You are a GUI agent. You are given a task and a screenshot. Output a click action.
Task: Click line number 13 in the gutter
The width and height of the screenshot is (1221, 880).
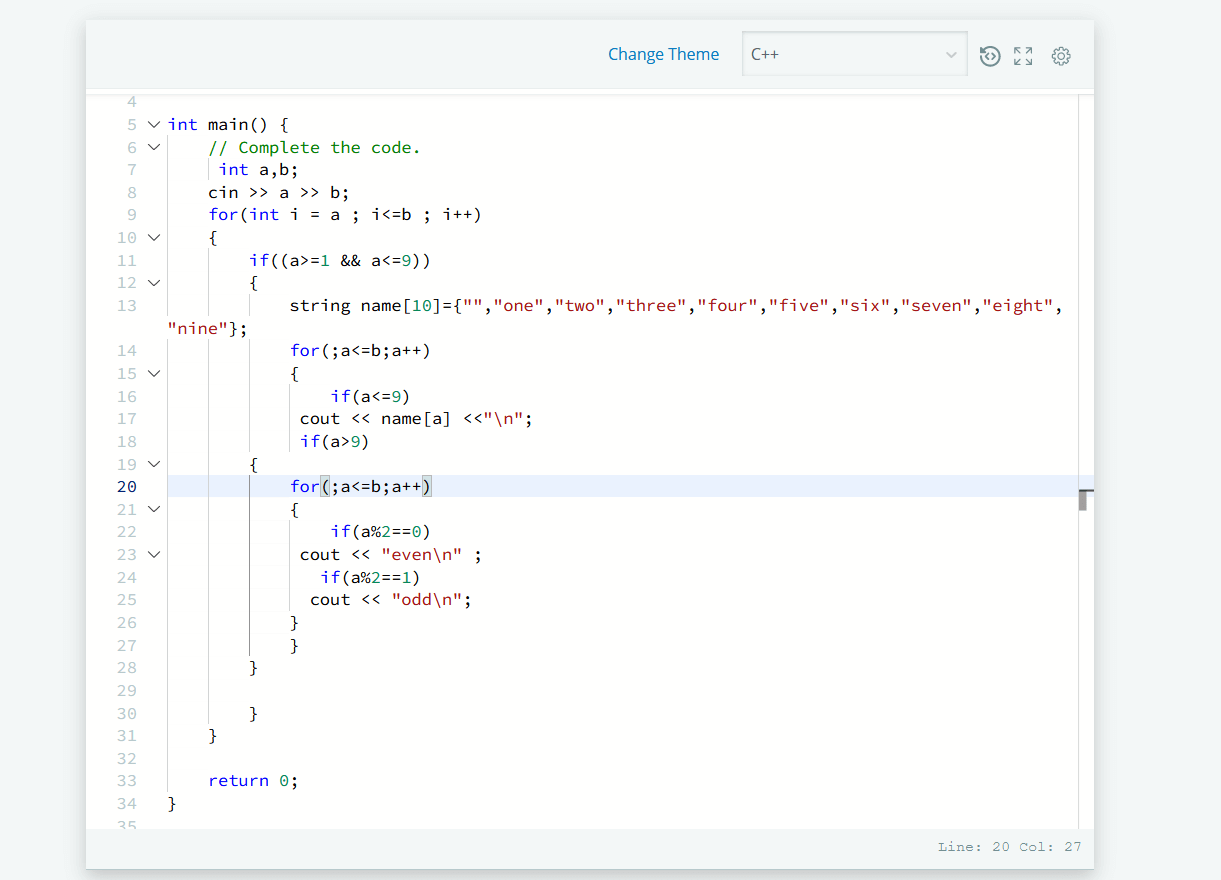pos(126,306)
